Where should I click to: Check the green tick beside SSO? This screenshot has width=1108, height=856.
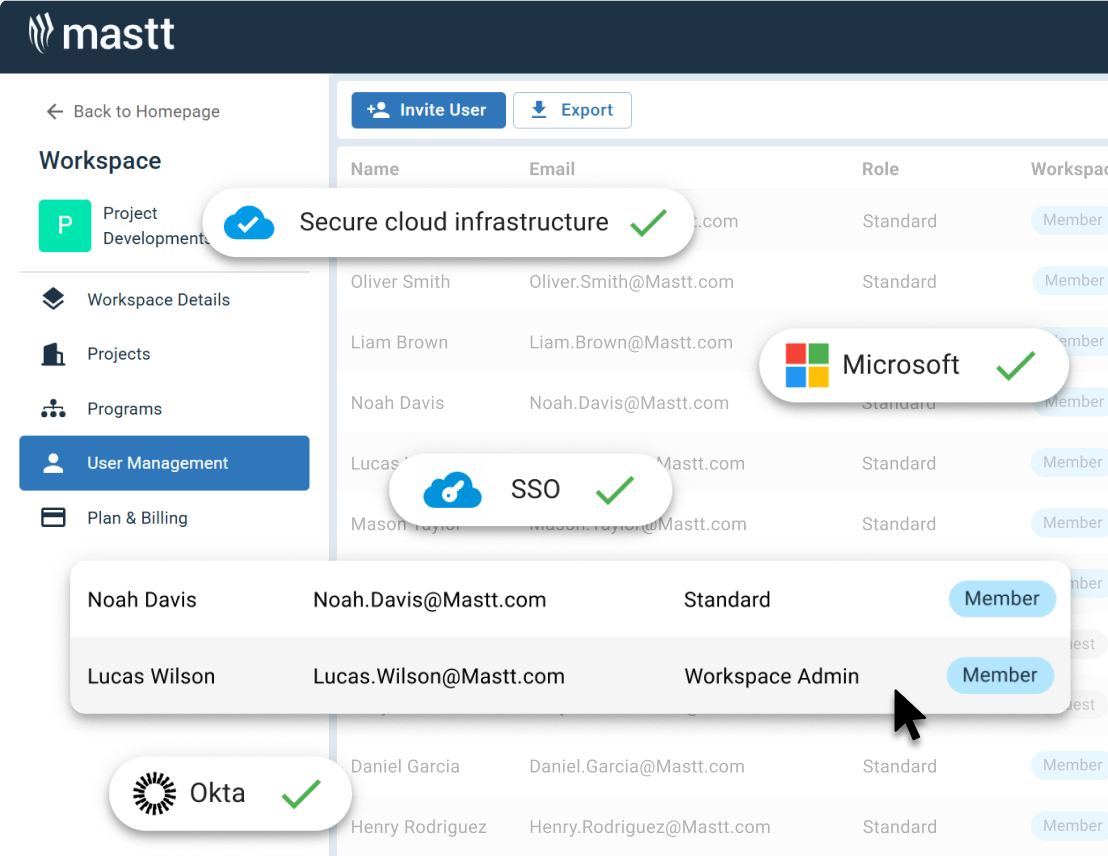615,489
